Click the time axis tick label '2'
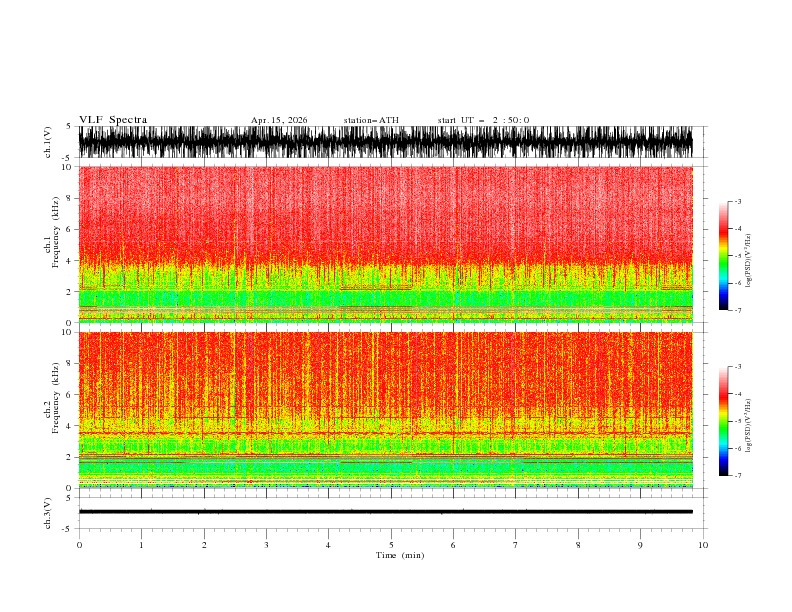 [204, 545]
